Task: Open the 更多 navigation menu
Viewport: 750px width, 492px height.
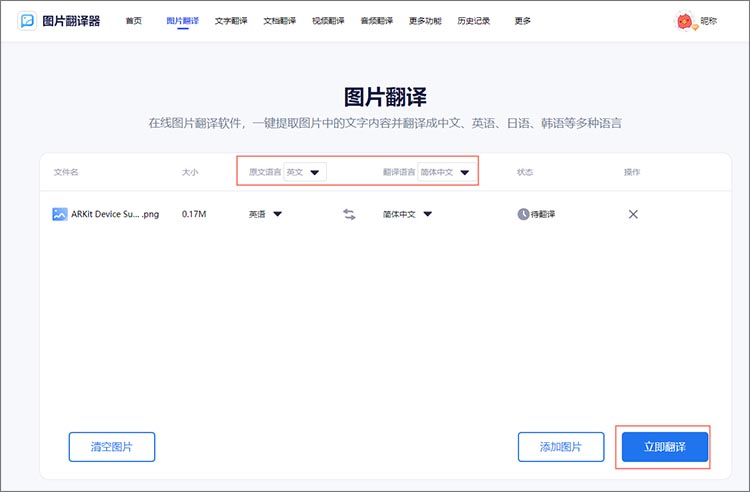Action: click(x=522, y=21)
